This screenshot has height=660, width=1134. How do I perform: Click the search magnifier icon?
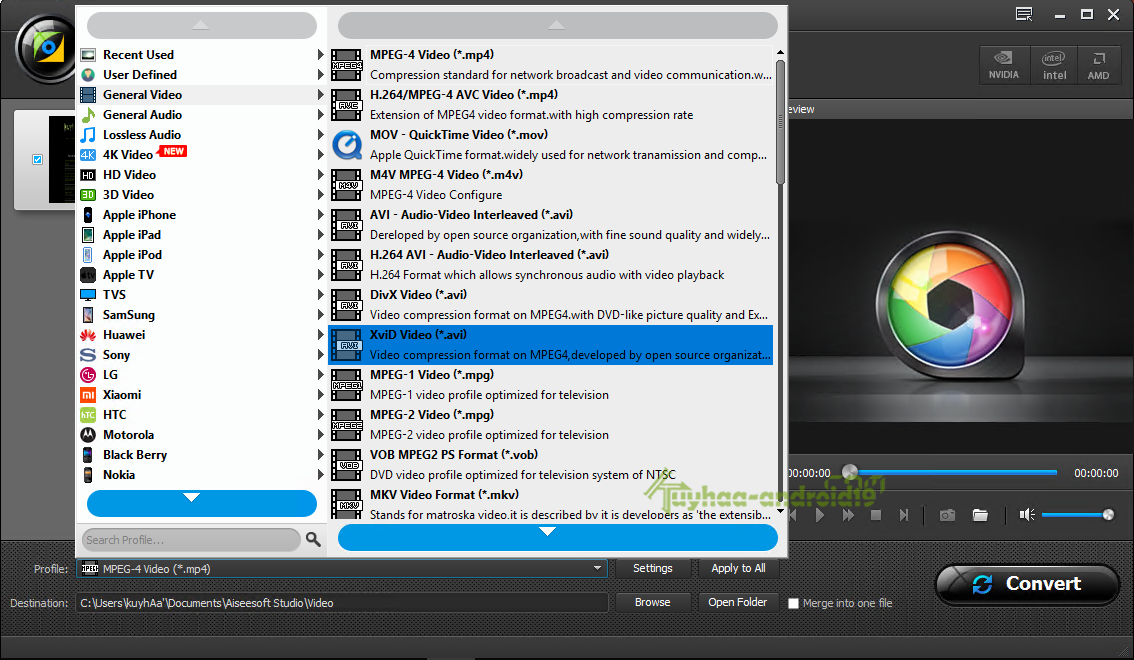313,539
